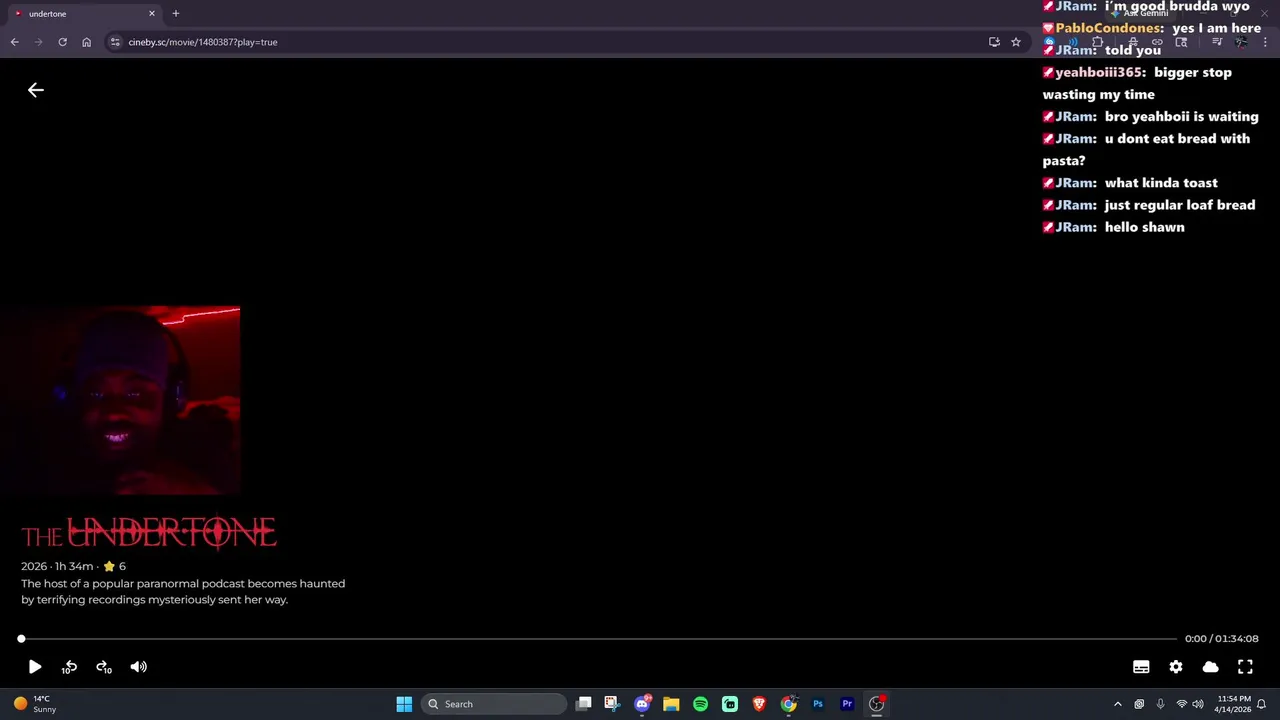Open the clock showing 11:54 PM

[1234, 704]
